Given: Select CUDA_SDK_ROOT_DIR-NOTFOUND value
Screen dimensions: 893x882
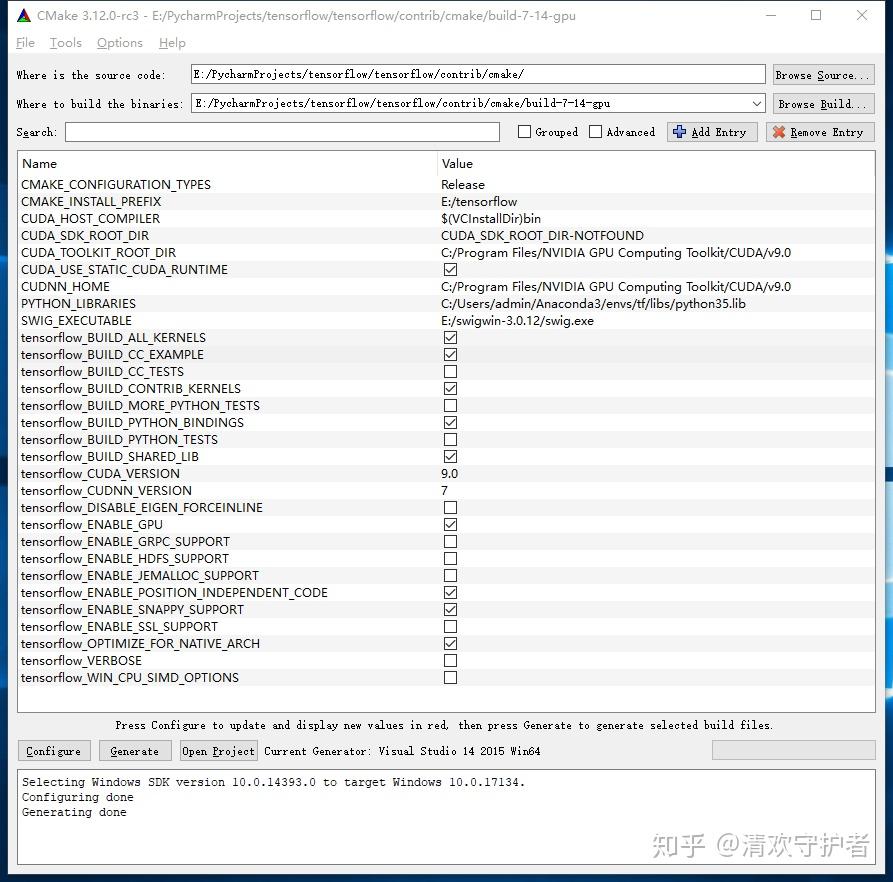Looking at the screenshot, I should [x=542, y=236].
